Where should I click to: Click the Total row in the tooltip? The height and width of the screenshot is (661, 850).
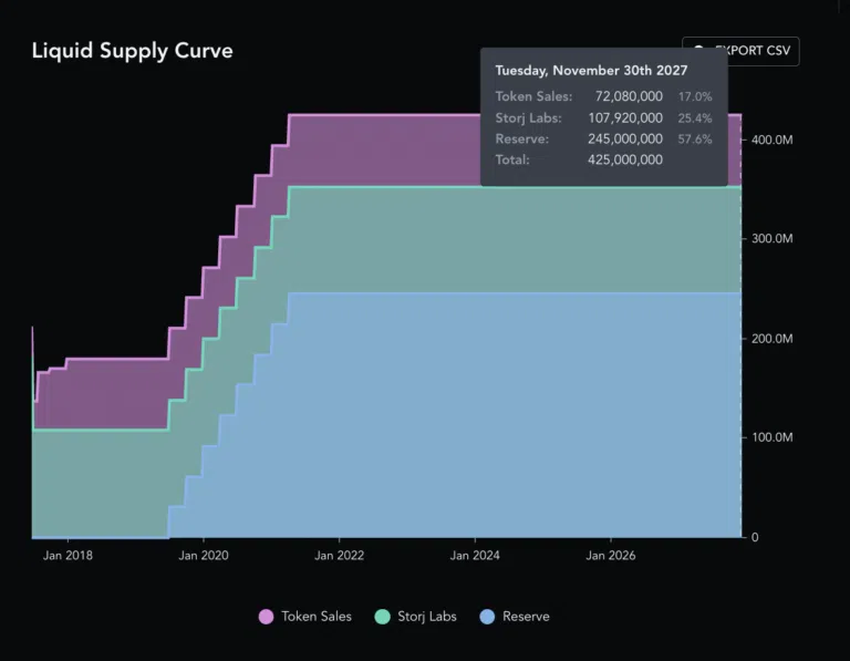coord(579,160)
